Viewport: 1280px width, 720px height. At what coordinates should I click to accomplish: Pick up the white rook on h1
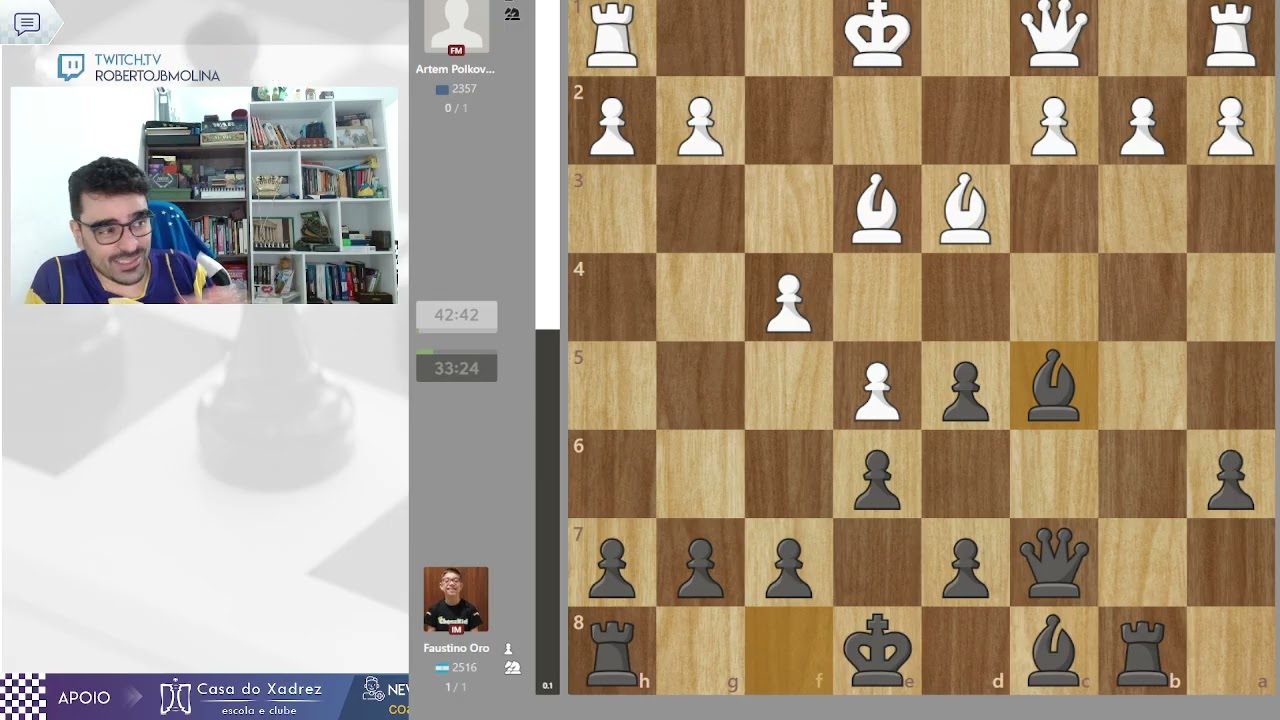[612, 35]
